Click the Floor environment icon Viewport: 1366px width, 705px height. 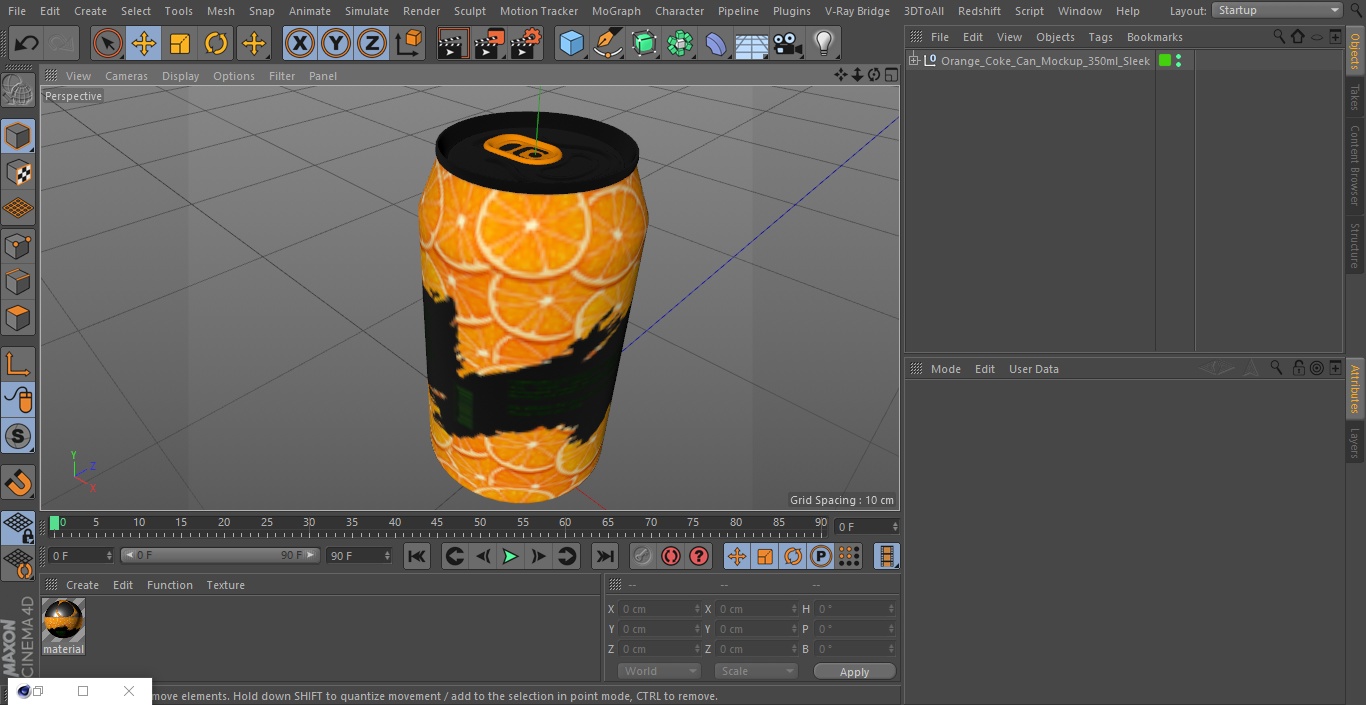752,43
